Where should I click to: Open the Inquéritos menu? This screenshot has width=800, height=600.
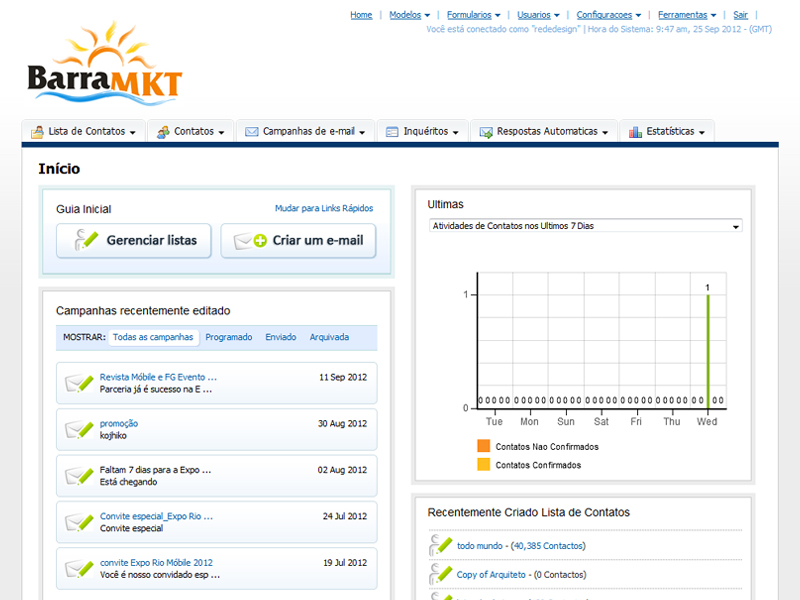pyautogui.click(x=422, y=132)
